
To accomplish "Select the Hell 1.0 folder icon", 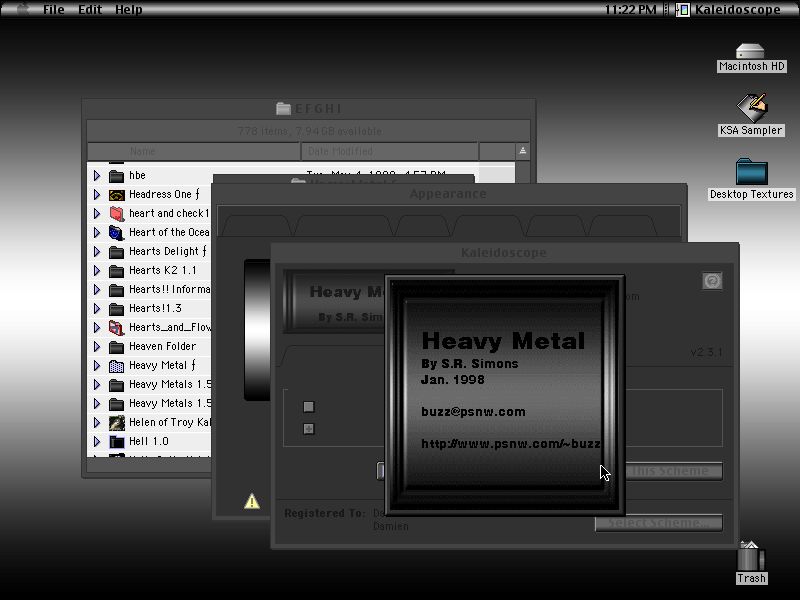I will 116,442.
